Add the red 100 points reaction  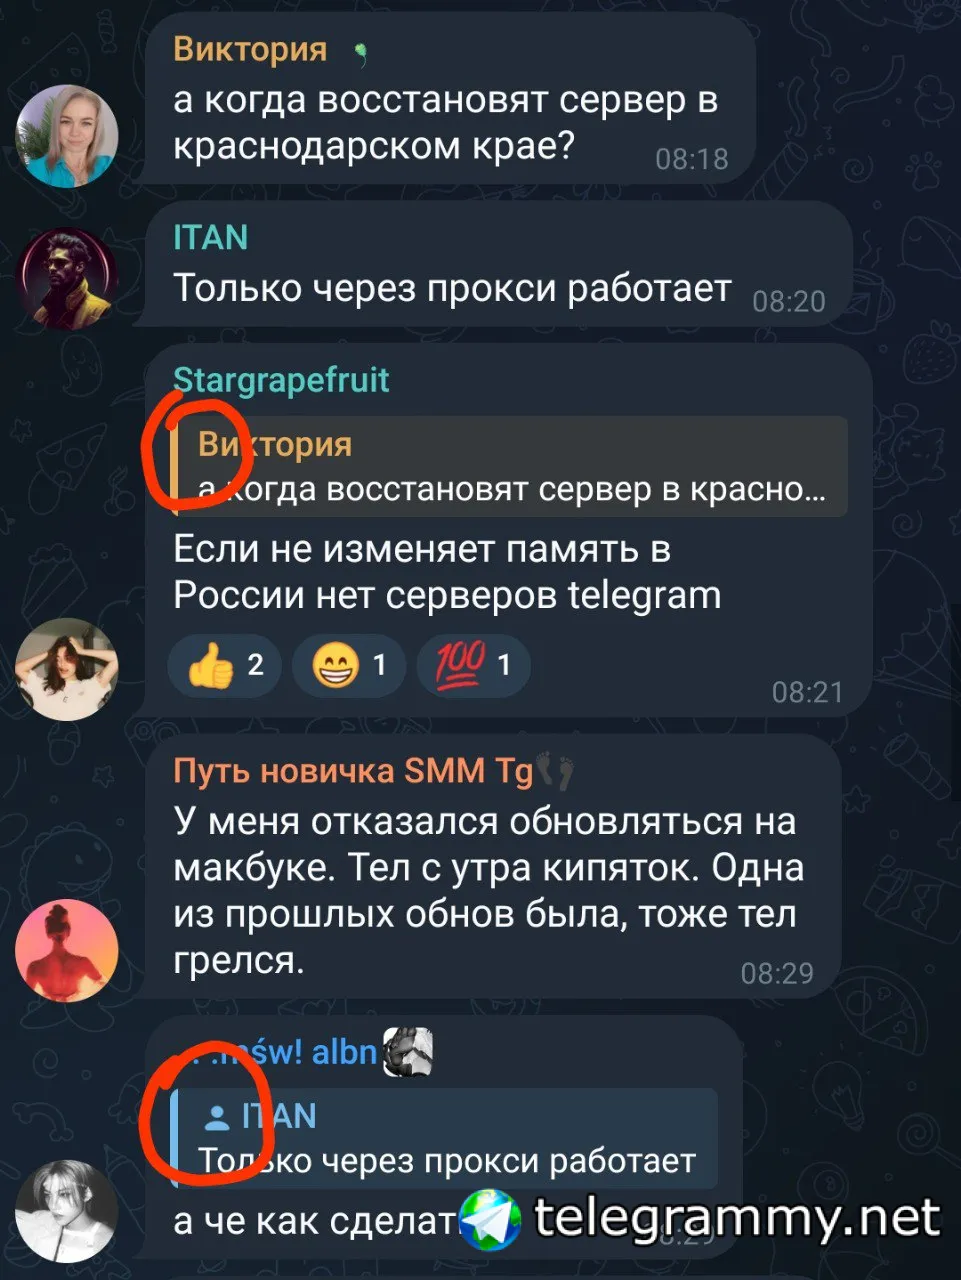[472, 666]
